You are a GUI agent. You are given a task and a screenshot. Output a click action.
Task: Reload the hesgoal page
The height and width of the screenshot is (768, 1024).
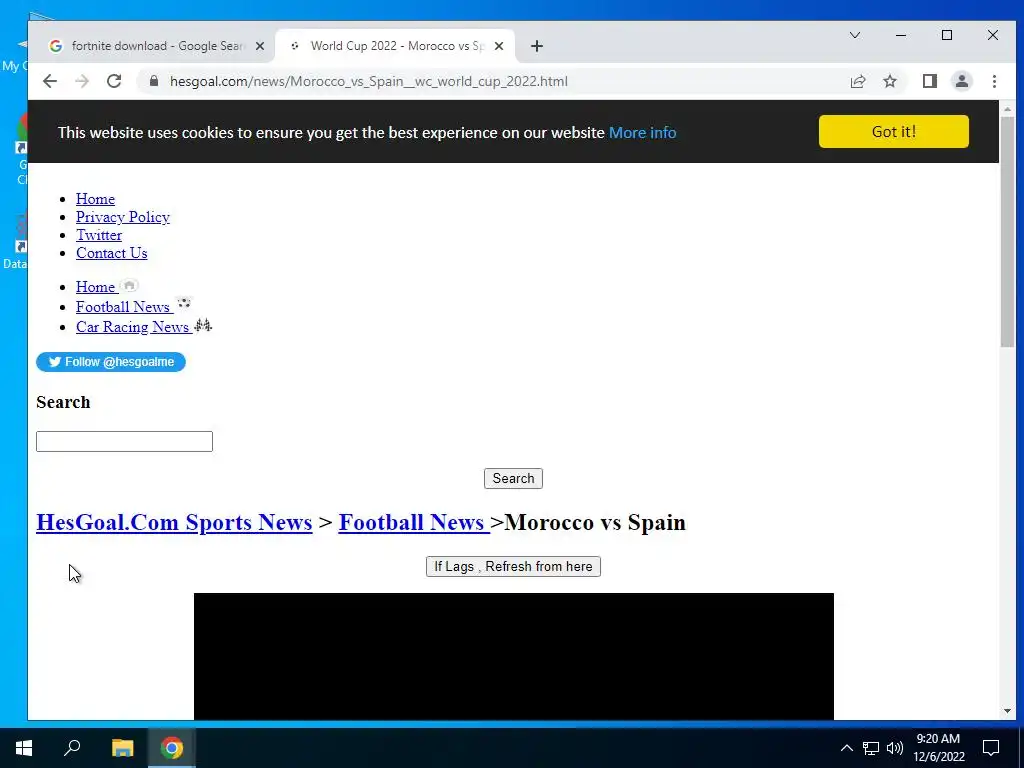click(114, 81)
